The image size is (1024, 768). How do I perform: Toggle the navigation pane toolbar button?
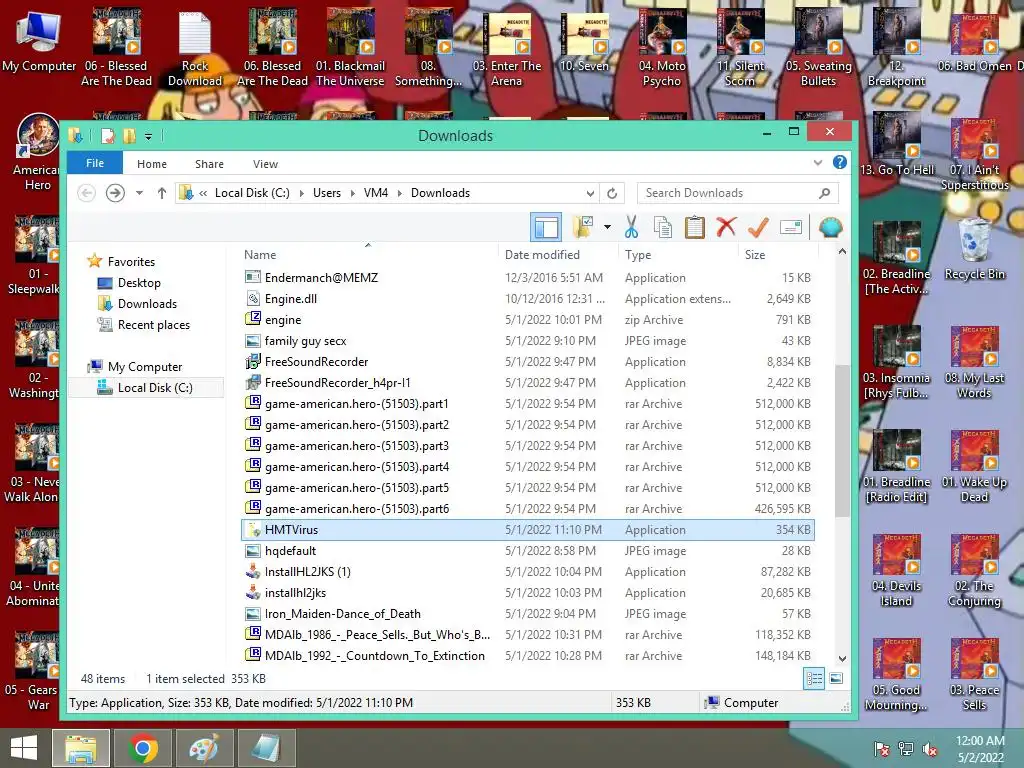tap(546, 227)
